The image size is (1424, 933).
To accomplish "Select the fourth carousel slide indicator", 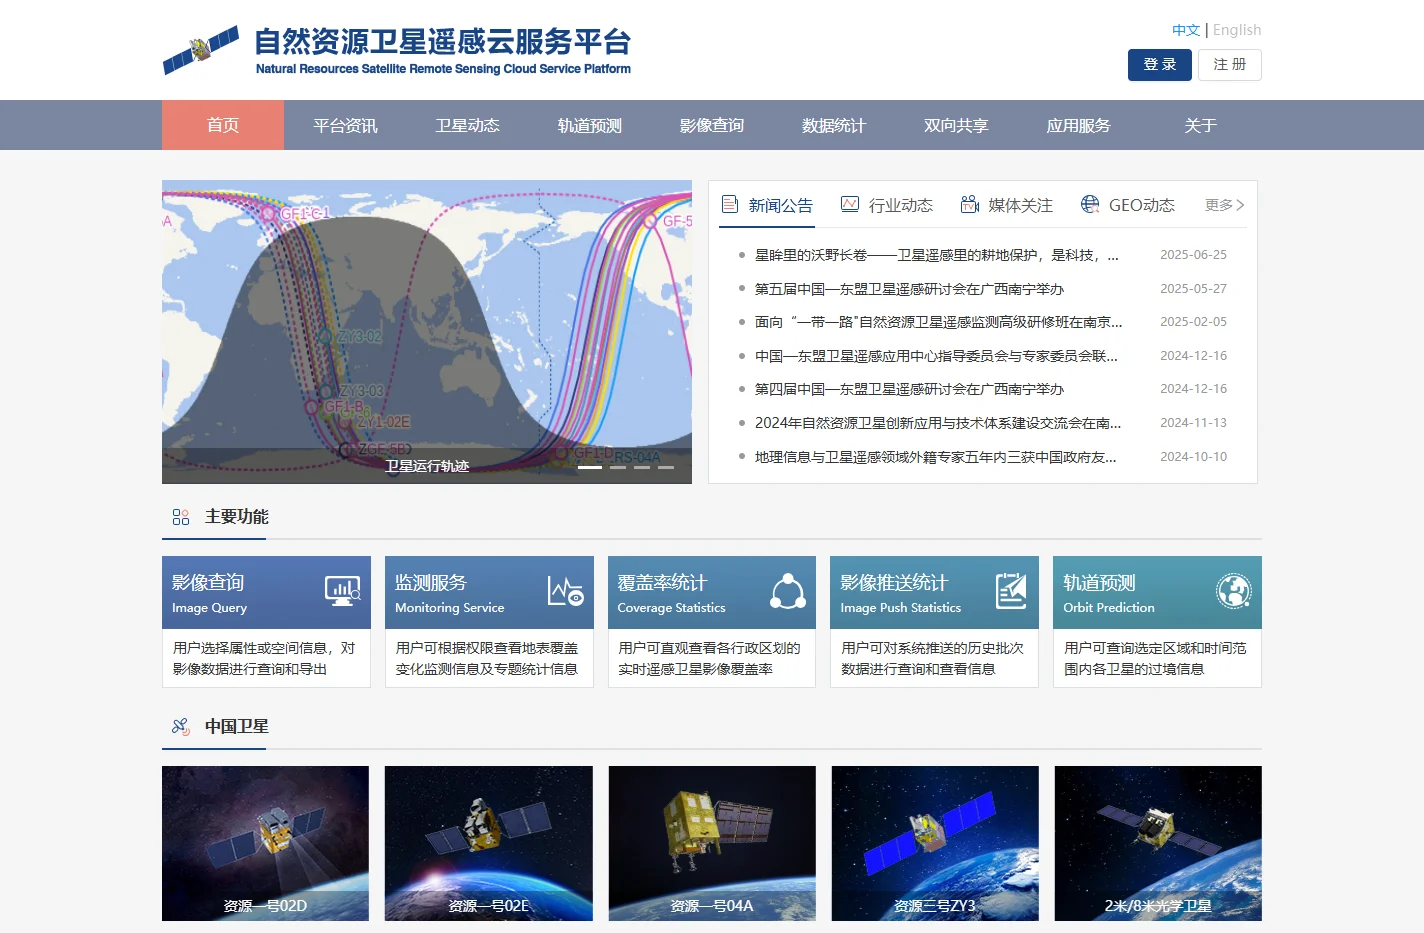I will coord(666,467).
